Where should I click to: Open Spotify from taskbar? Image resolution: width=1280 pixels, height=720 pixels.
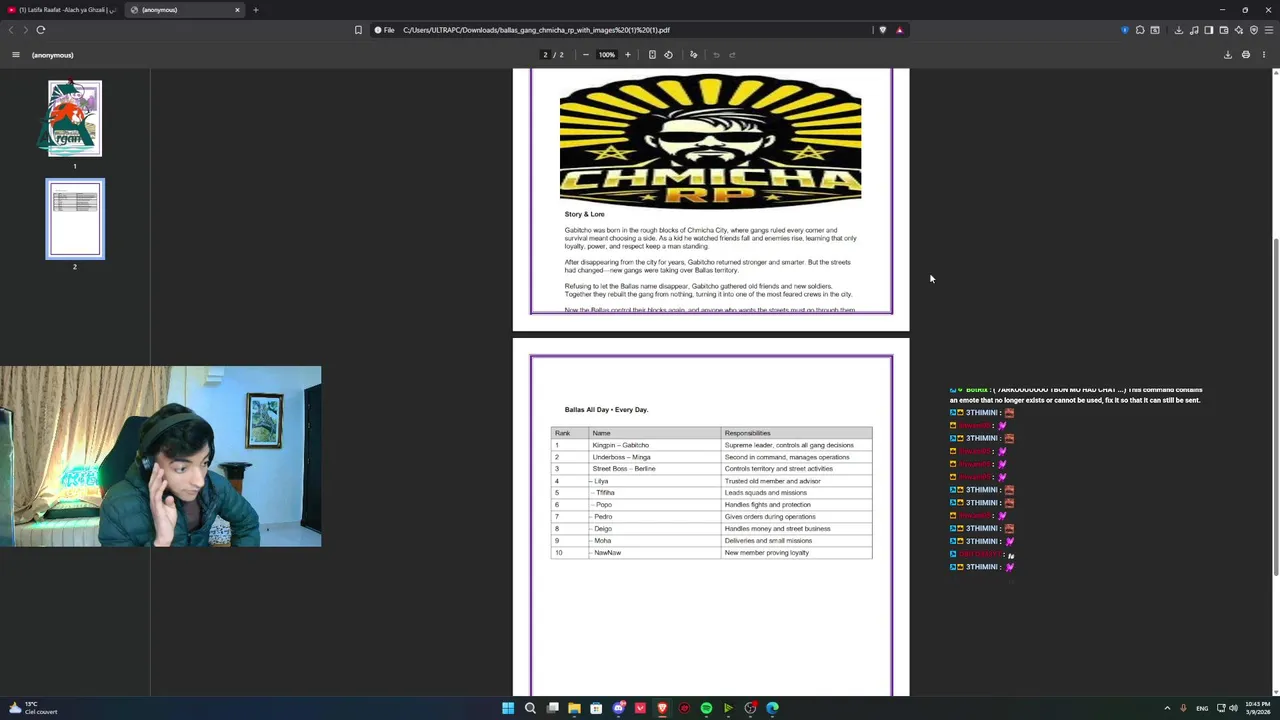click(706, 708)
